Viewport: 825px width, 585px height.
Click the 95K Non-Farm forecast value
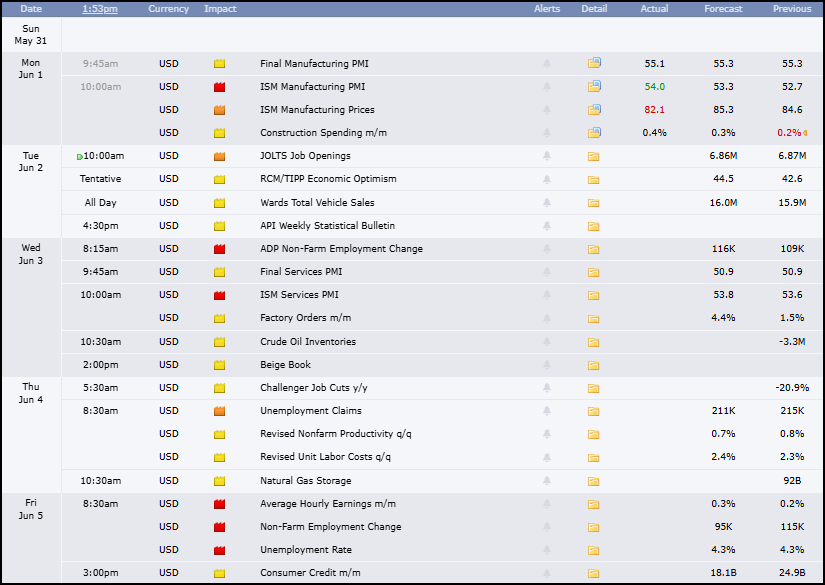(723, 527)
